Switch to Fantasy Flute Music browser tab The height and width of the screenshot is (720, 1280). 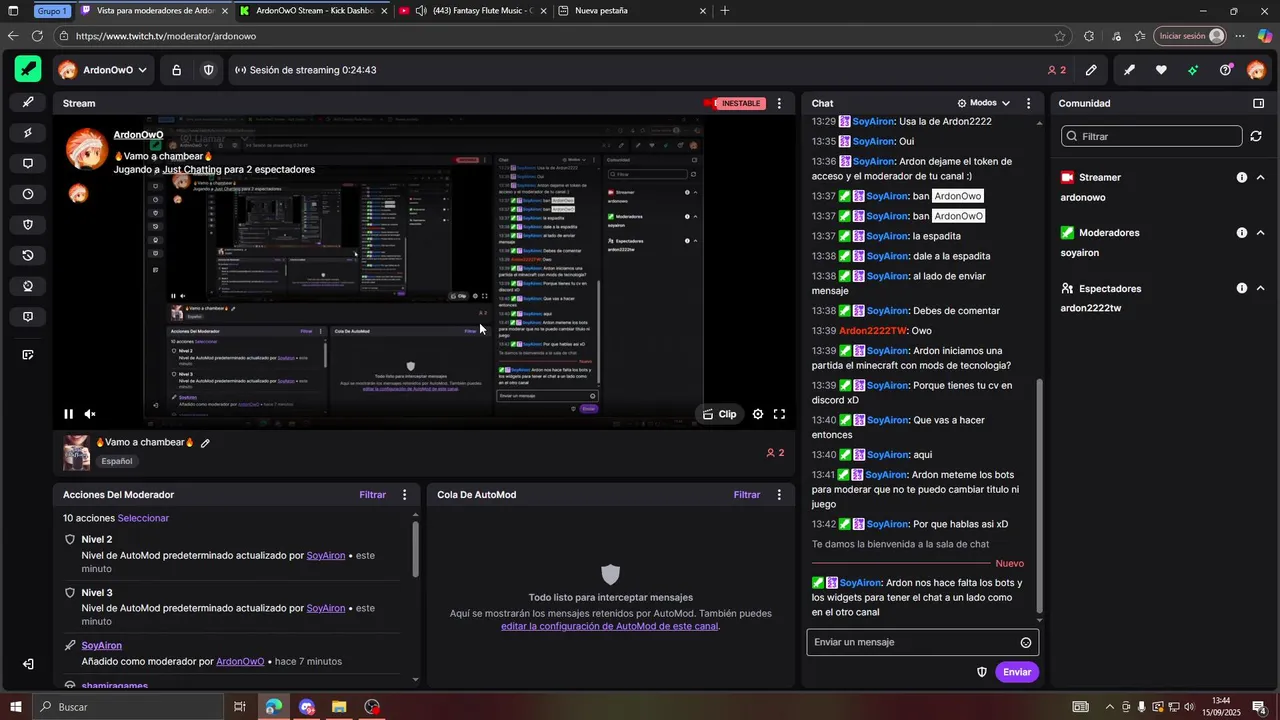point(473,11)
